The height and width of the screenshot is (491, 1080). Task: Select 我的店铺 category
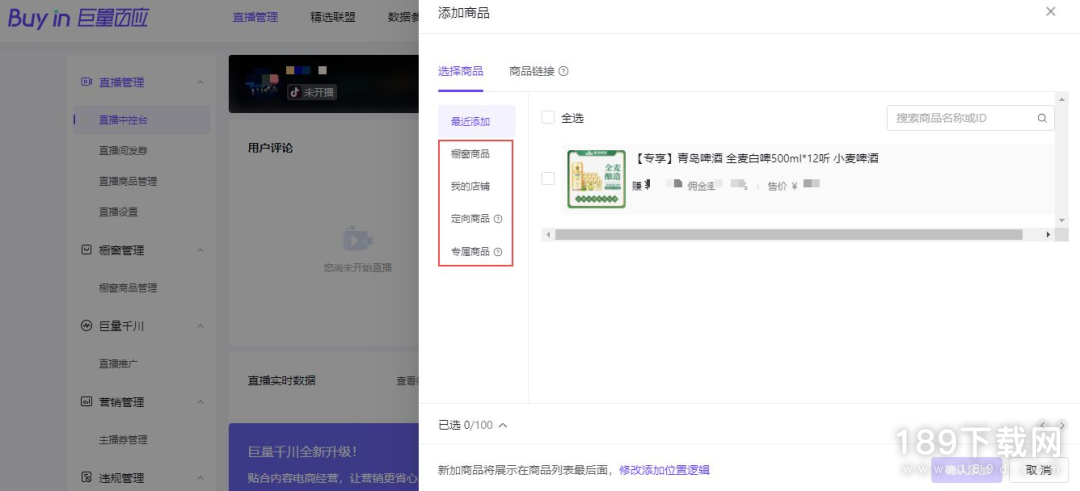click(470, 187)
